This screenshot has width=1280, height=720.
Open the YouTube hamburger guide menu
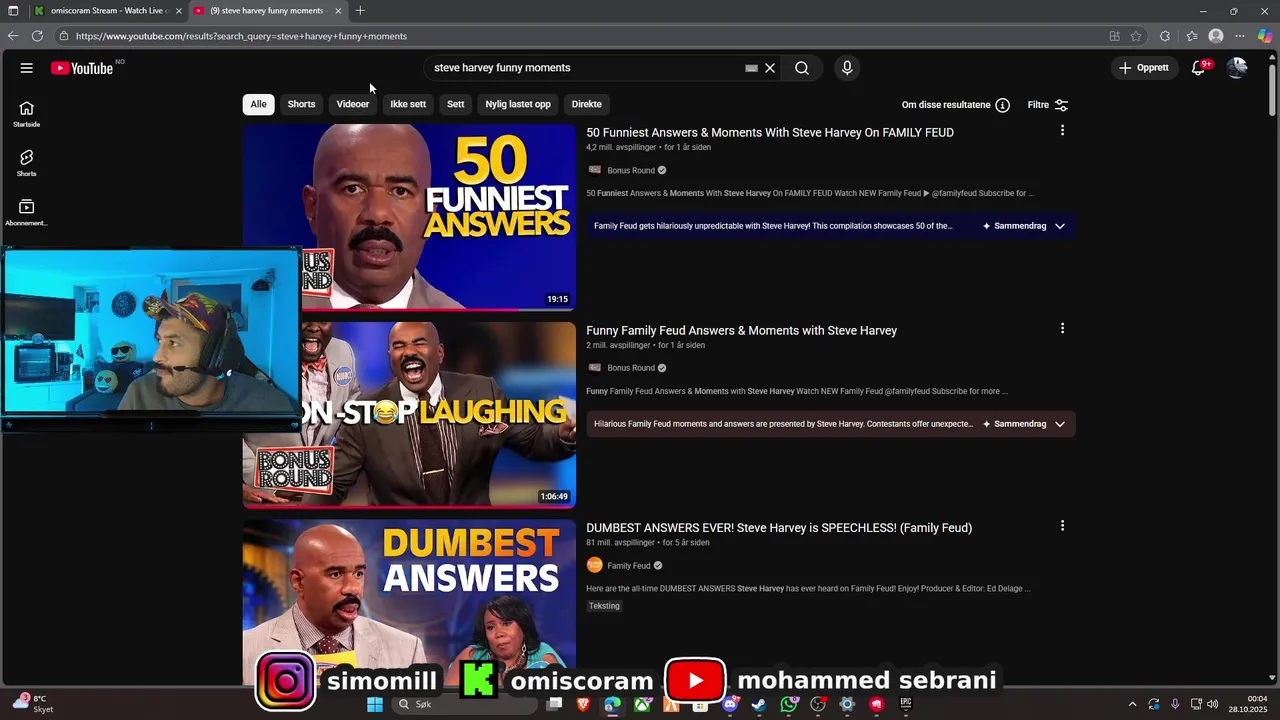(x=26, y=68)
